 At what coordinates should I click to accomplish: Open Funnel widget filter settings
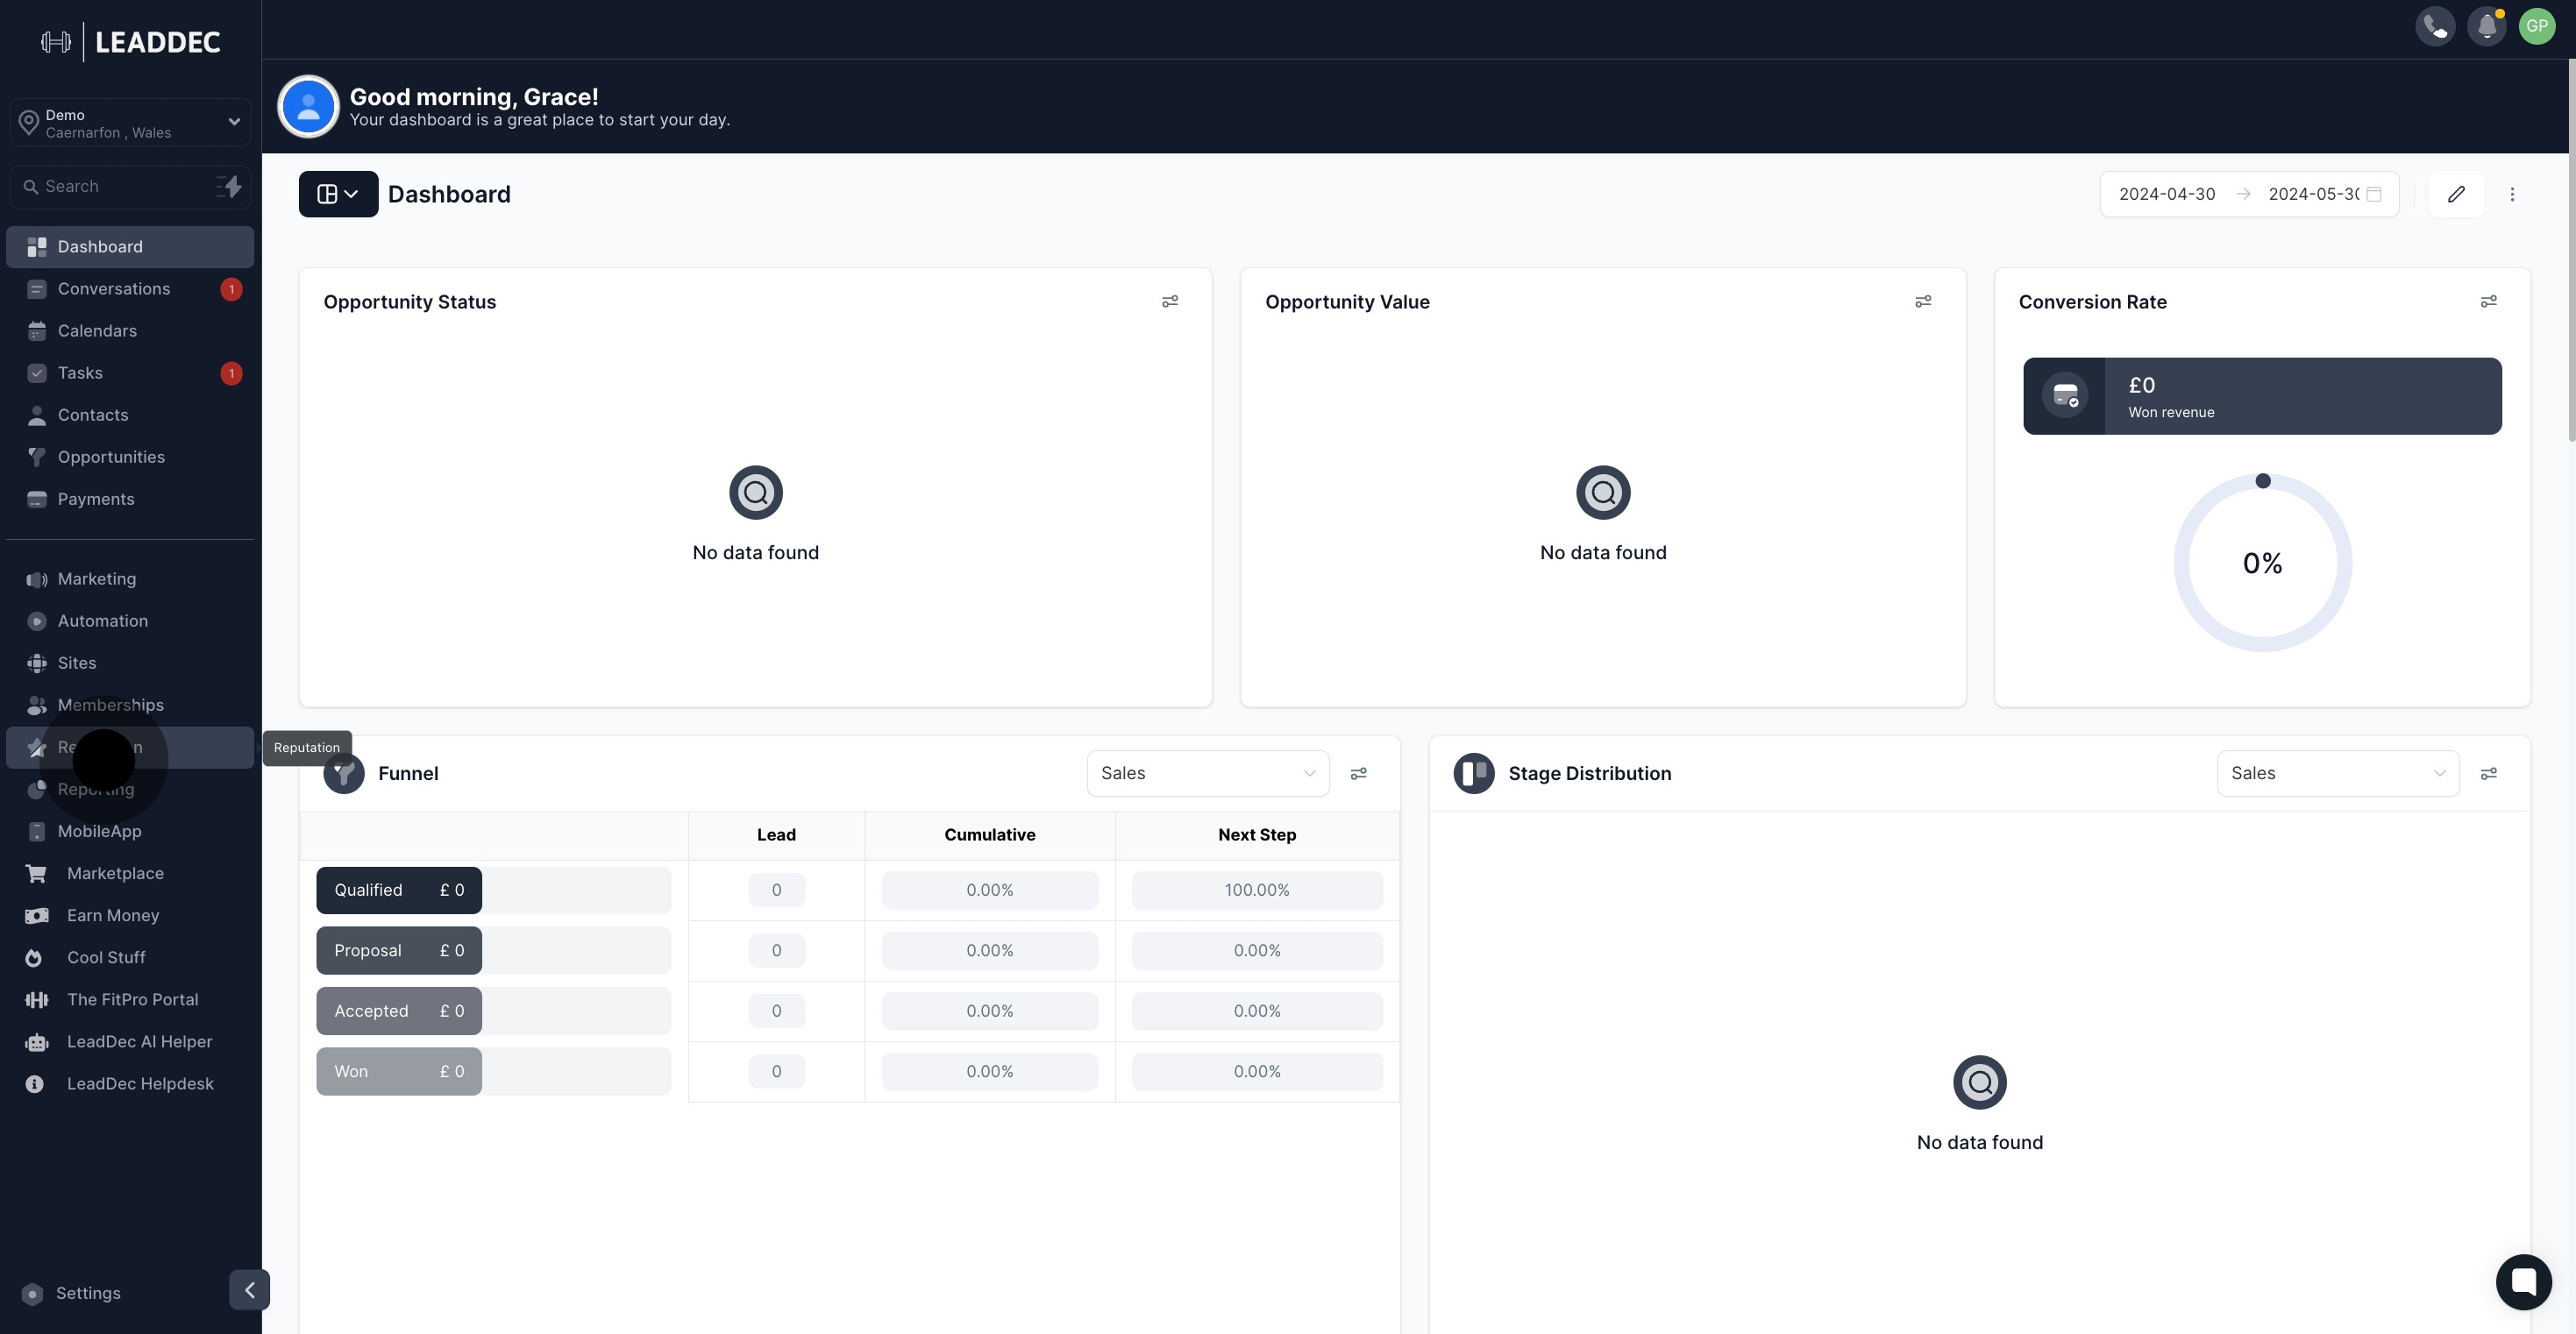coord(1359,773)
